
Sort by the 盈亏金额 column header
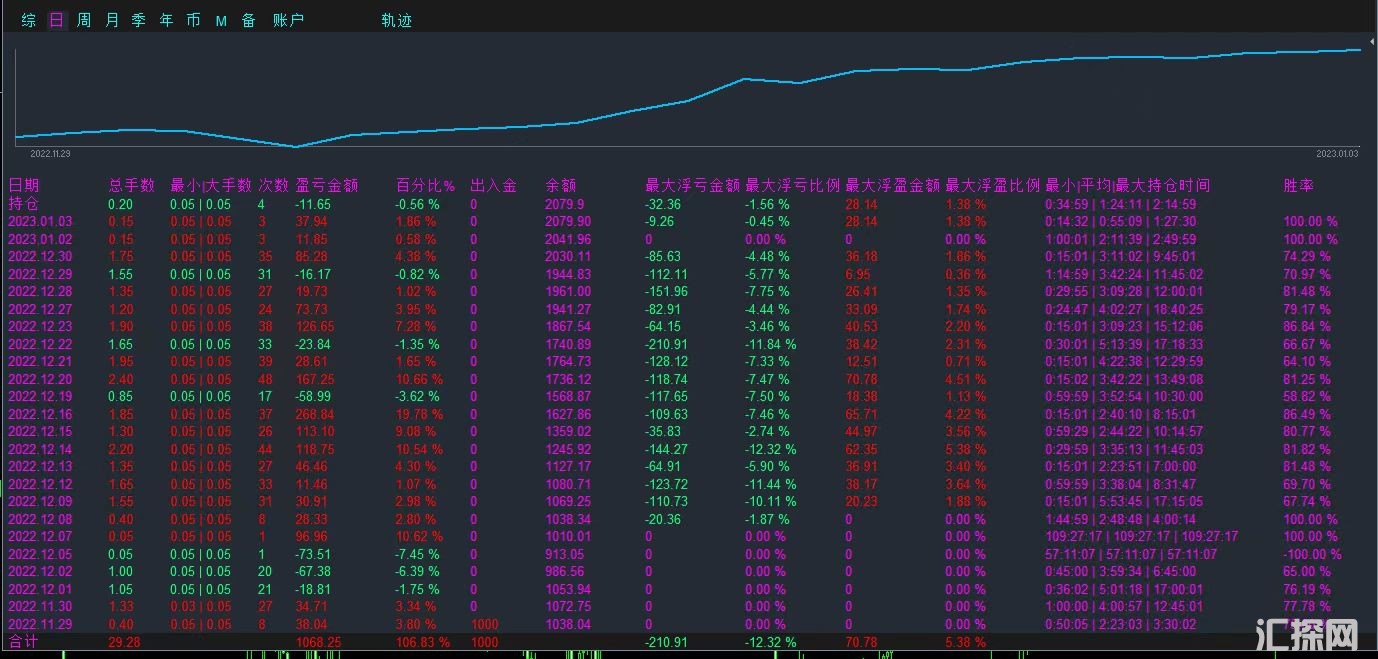(326, 185)
